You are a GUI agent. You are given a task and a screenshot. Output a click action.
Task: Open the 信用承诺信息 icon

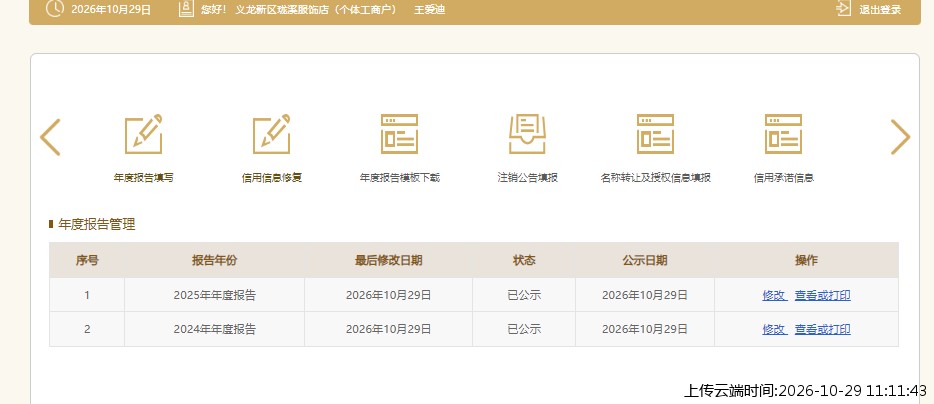tap(783, 134)
